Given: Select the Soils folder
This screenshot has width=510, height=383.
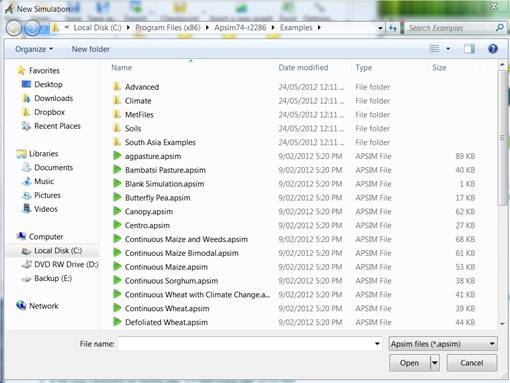Looking at the screenshot, I should coord(133,128).
